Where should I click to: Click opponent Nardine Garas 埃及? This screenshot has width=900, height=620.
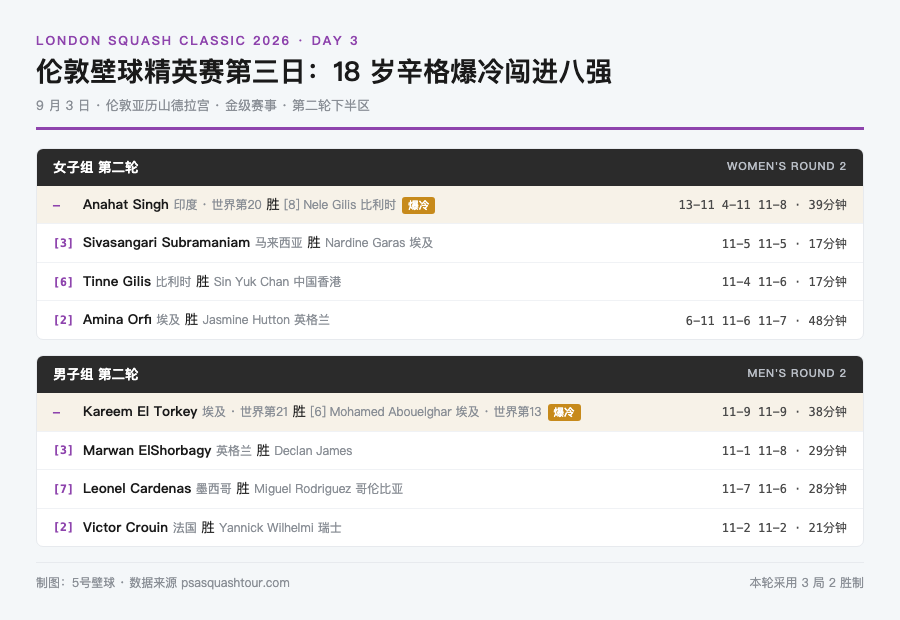[379, 243]
